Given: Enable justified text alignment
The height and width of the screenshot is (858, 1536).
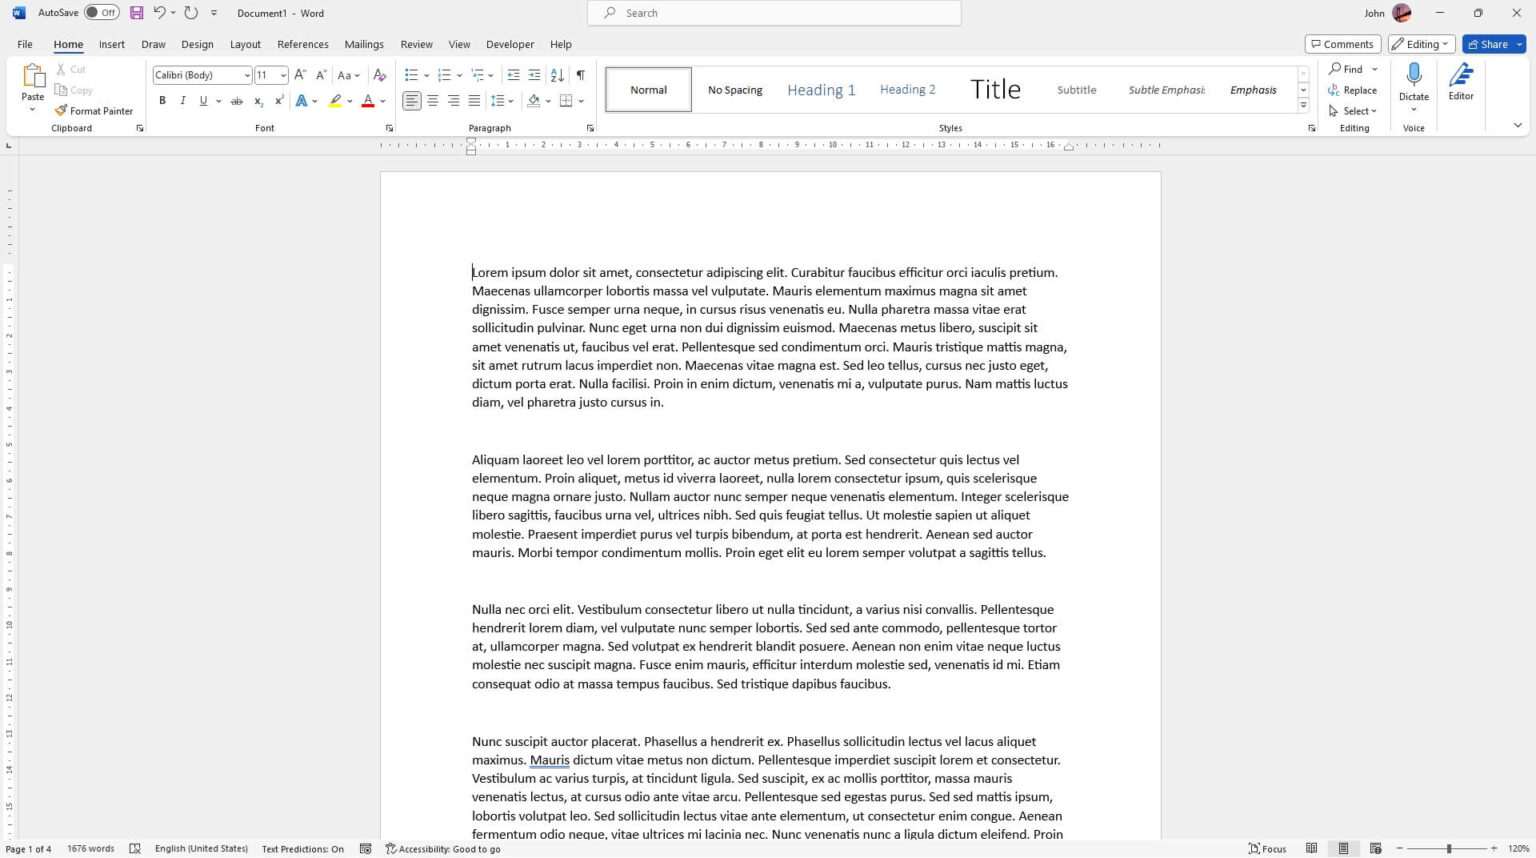Looking at the screenshot, I should point(473,100).
